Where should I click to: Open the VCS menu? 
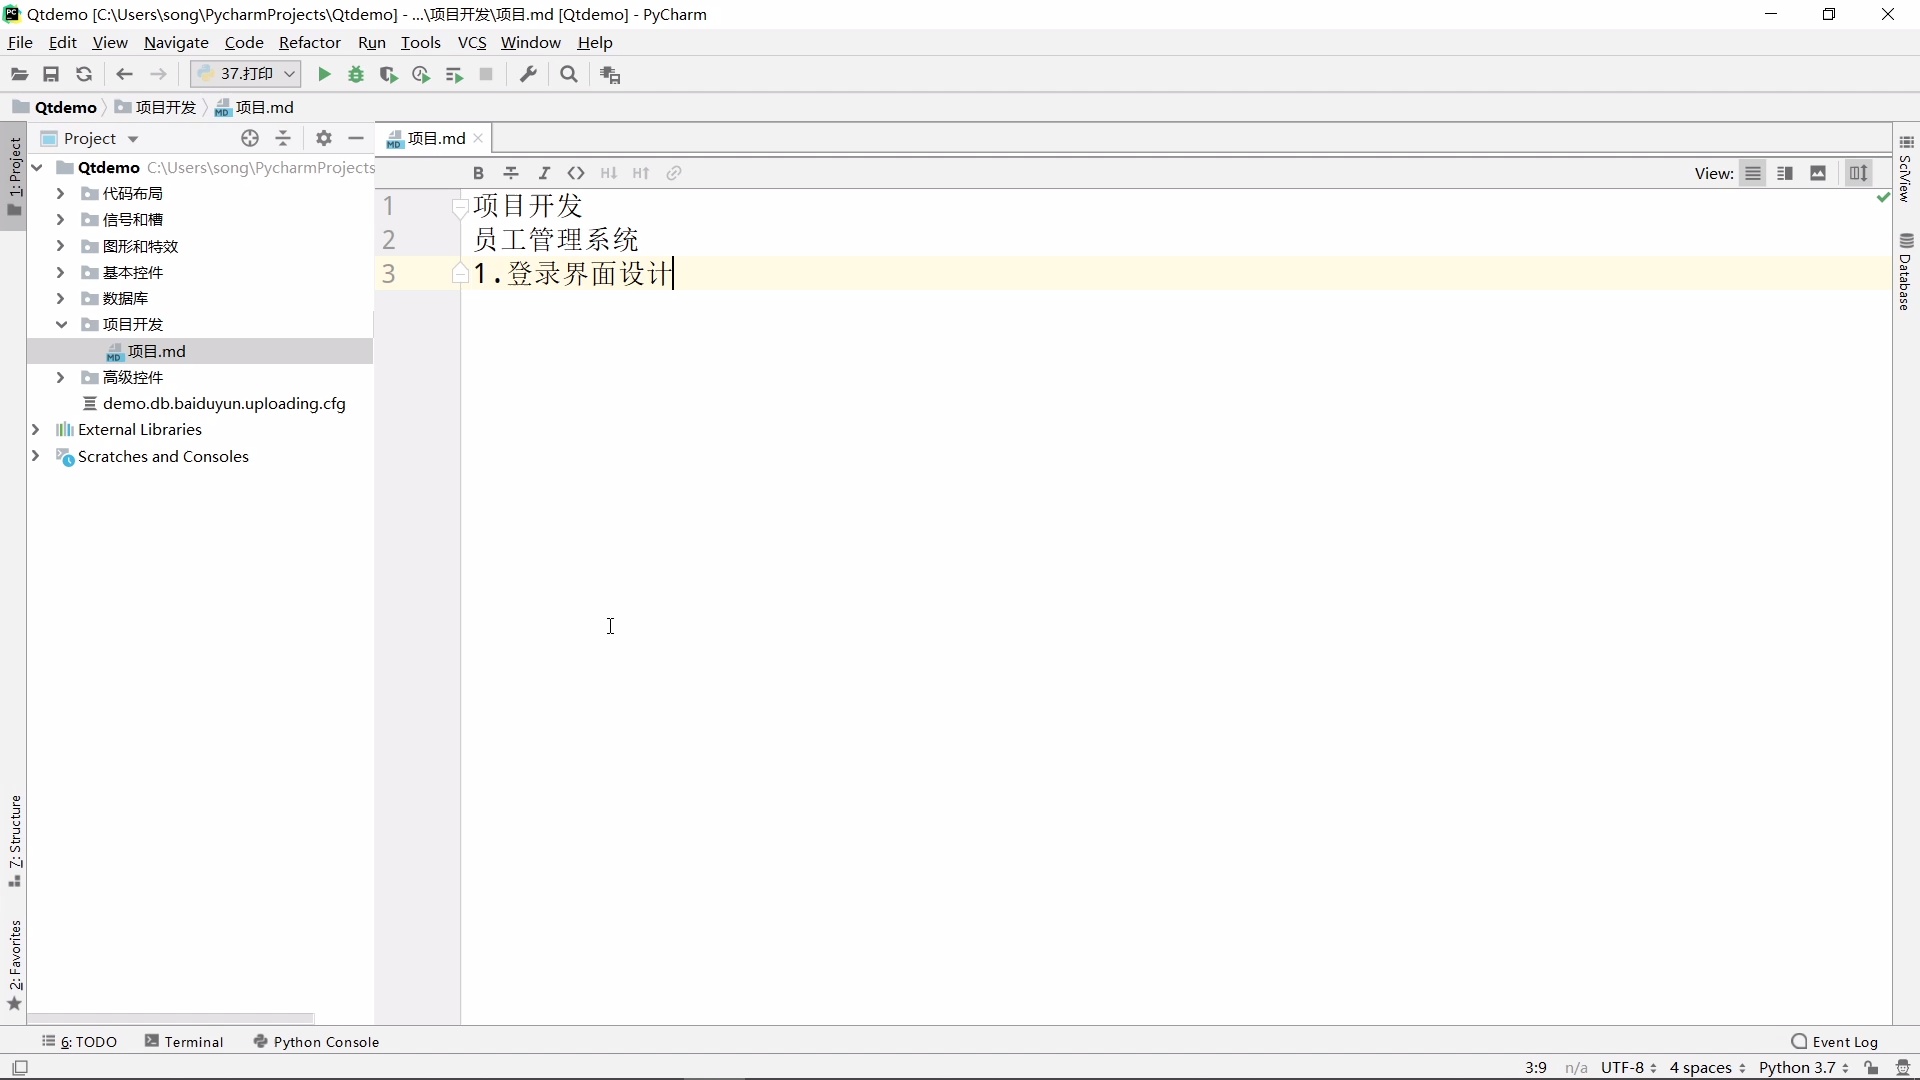472,42
